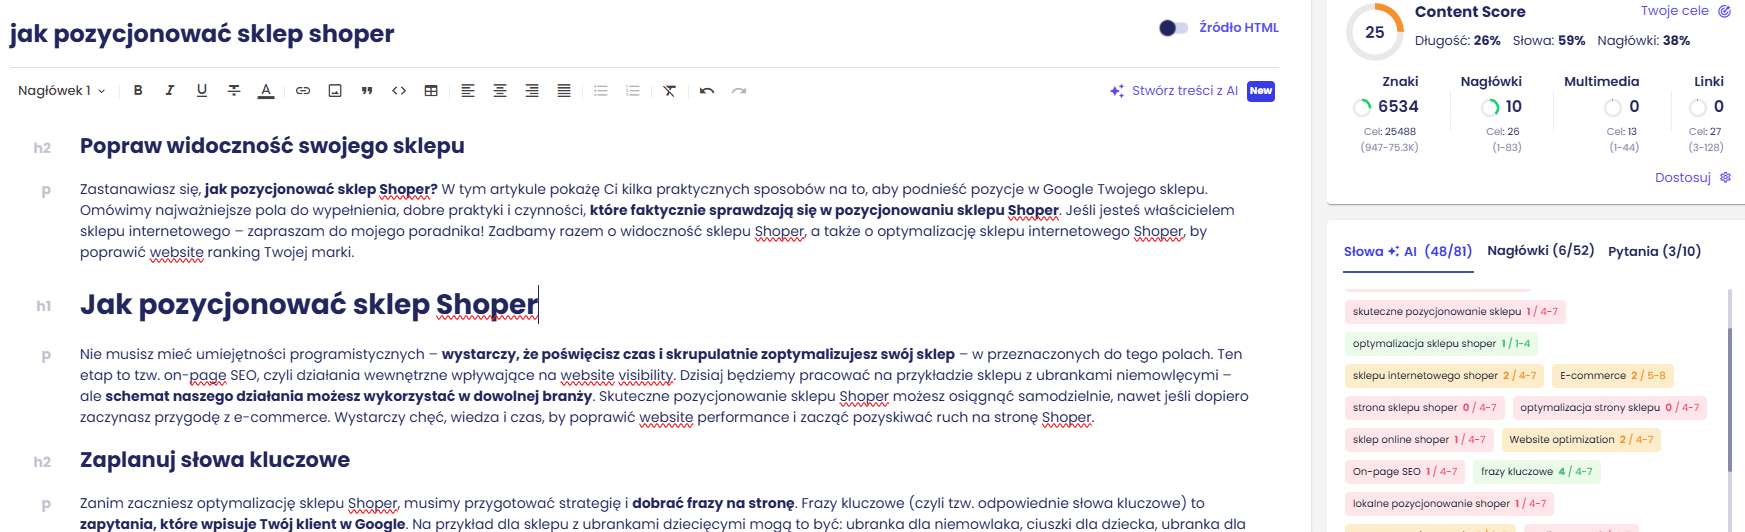Open the text color picker
Viewport: 1745px width, 532px height.
click(x=266, y=91)
